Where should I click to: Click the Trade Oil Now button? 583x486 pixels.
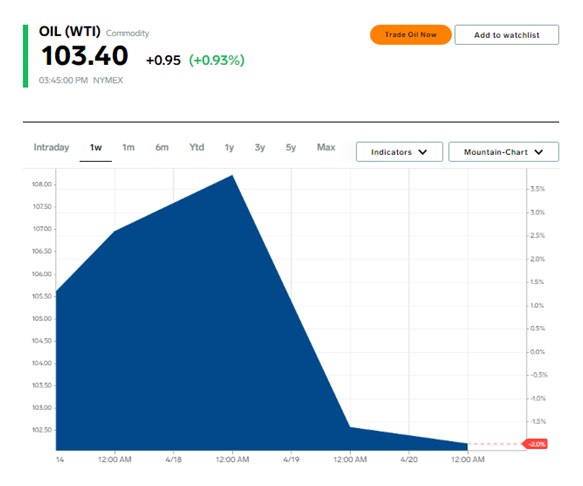click(410, 35)
